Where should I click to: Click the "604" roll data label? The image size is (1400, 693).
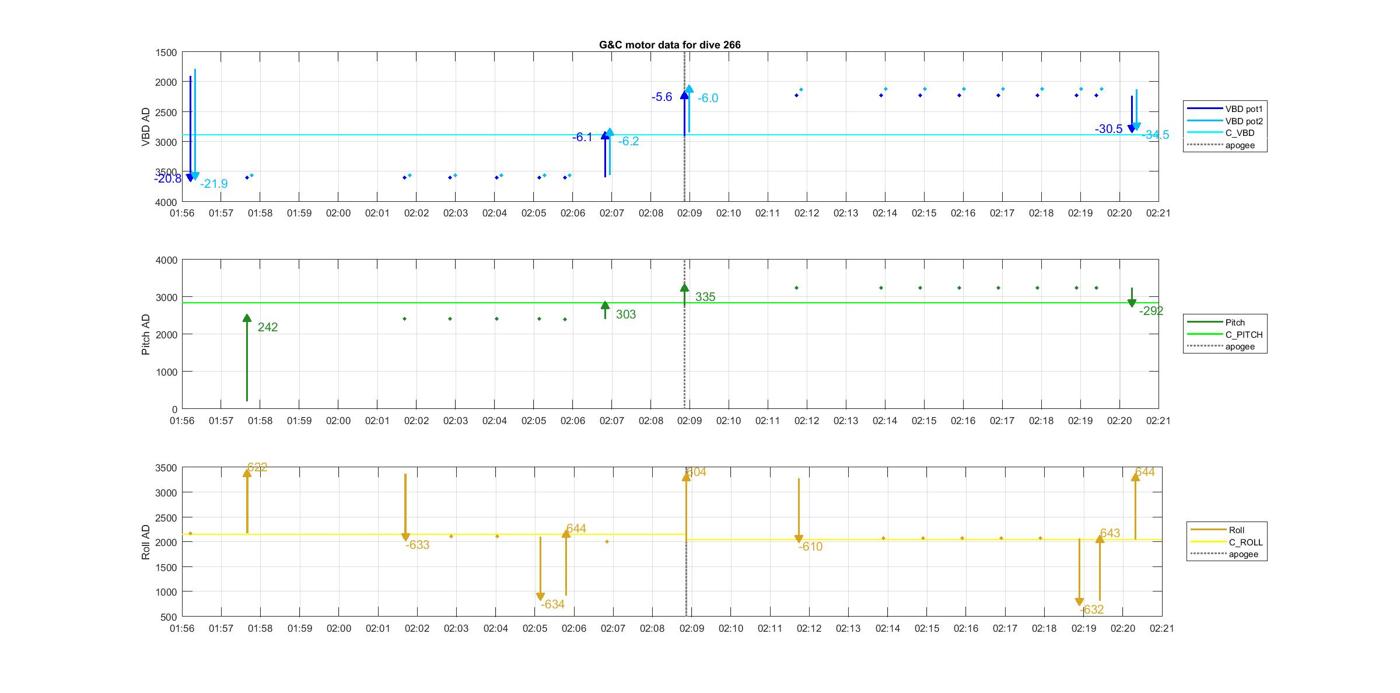[x=696, y=472]
